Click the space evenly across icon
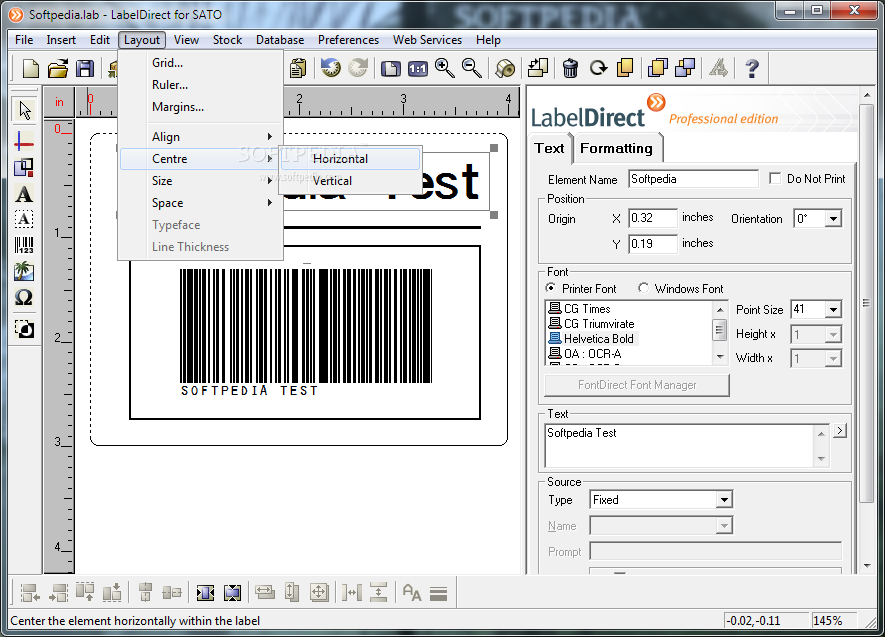Image resolution: width=885 pixels, height=637 pixels. [x=352, y=593]
